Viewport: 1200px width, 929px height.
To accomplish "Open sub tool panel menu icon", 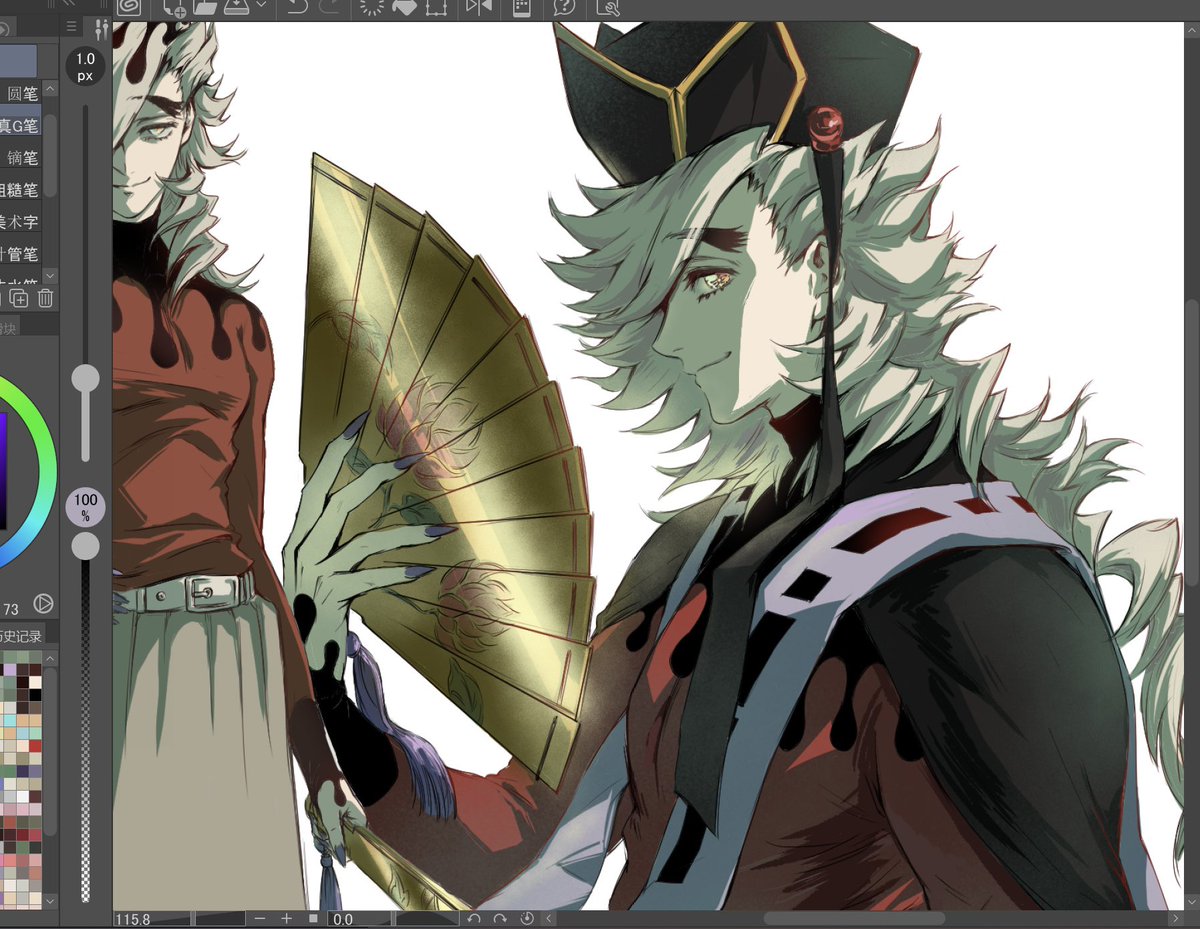I will click(x=70, y=28).
